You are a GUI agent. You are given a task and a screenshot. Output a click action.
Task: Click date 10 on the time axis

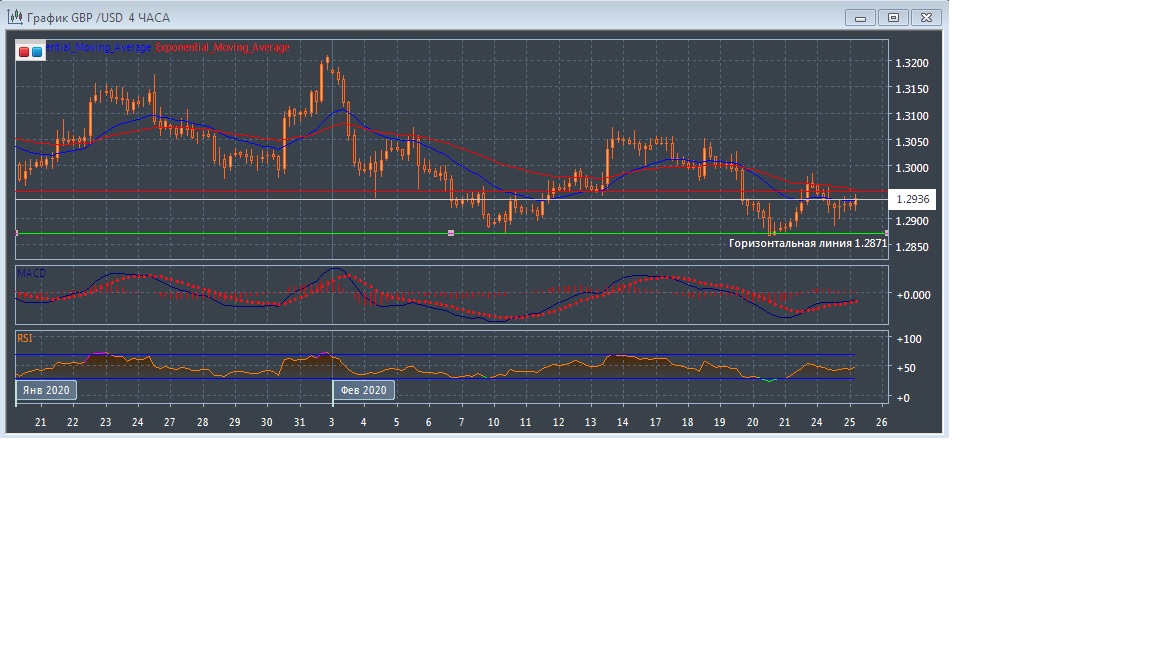tap(493, 423)
